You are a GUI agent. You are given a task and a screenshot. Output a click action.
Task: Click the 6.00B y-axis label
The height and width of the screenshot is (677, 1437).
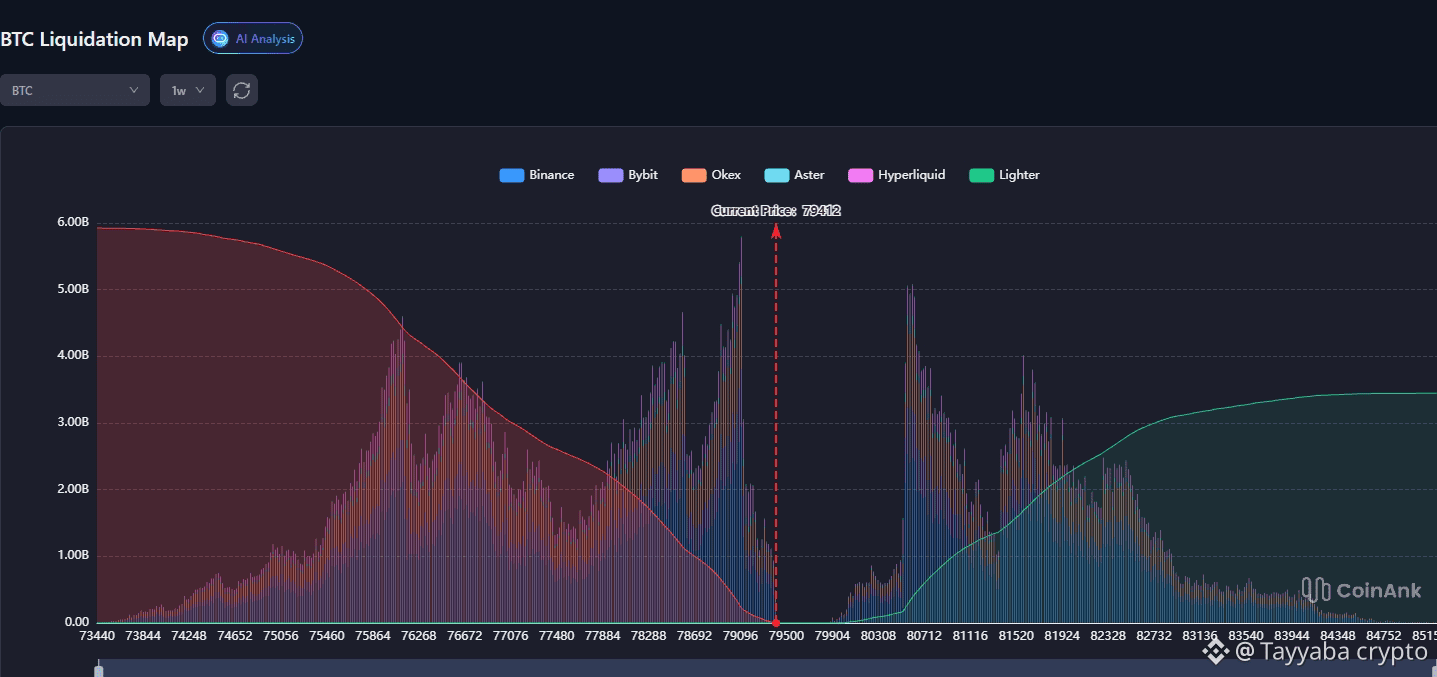(x=74, y=222)
